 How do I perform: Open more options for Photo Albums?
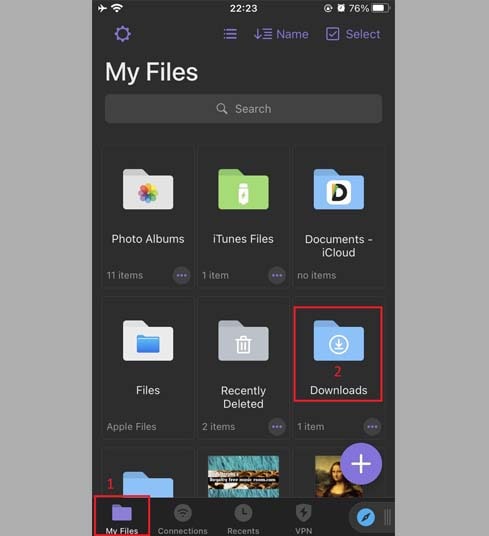click(181, 275)
